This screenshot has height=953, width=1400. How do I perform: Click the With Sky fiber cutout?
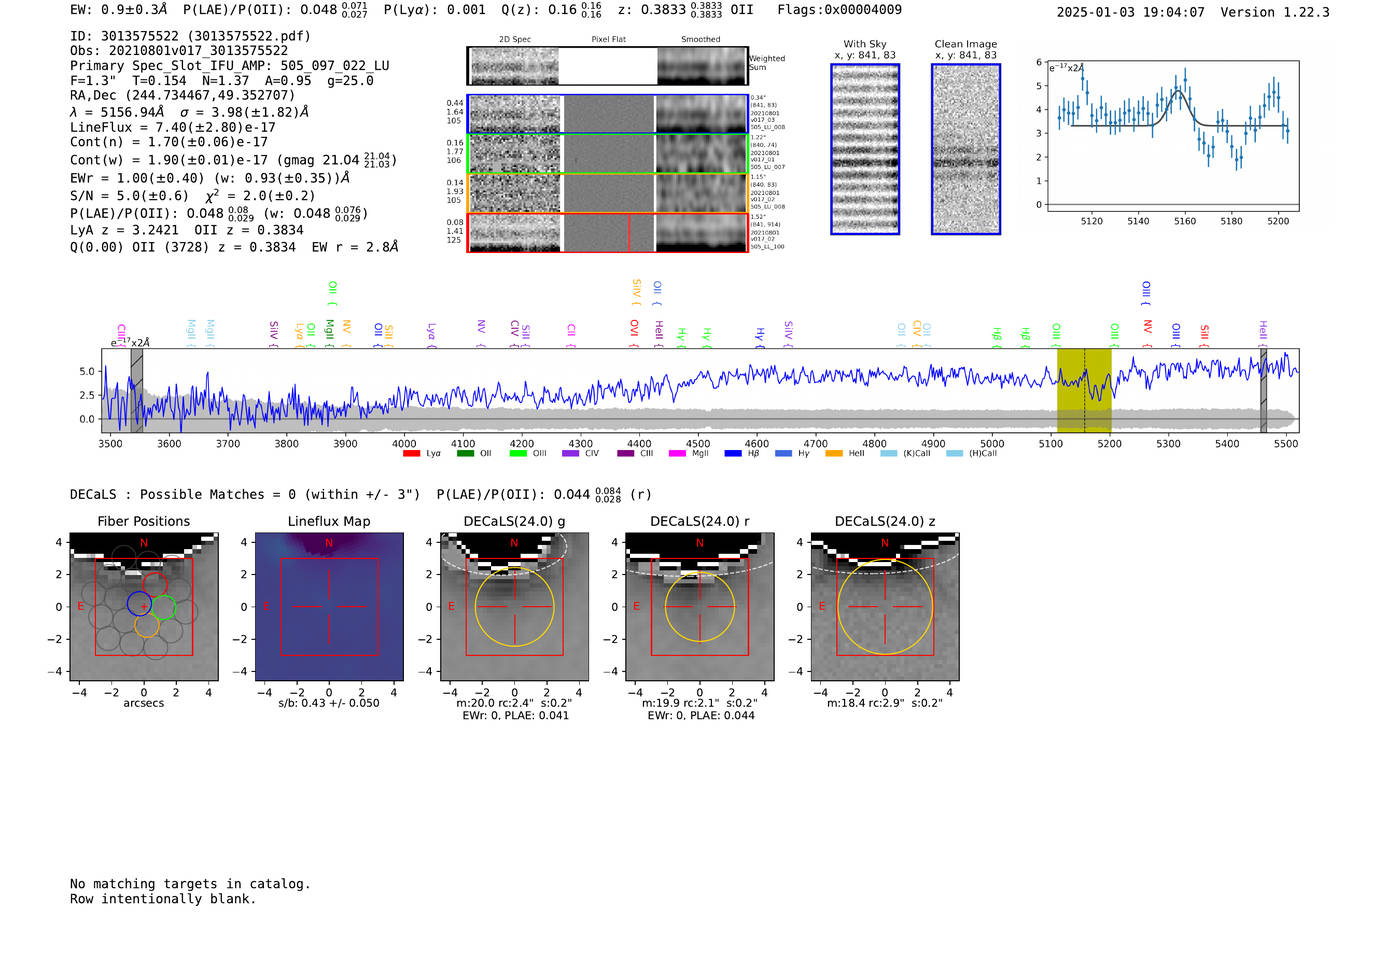tap(865, 149)
